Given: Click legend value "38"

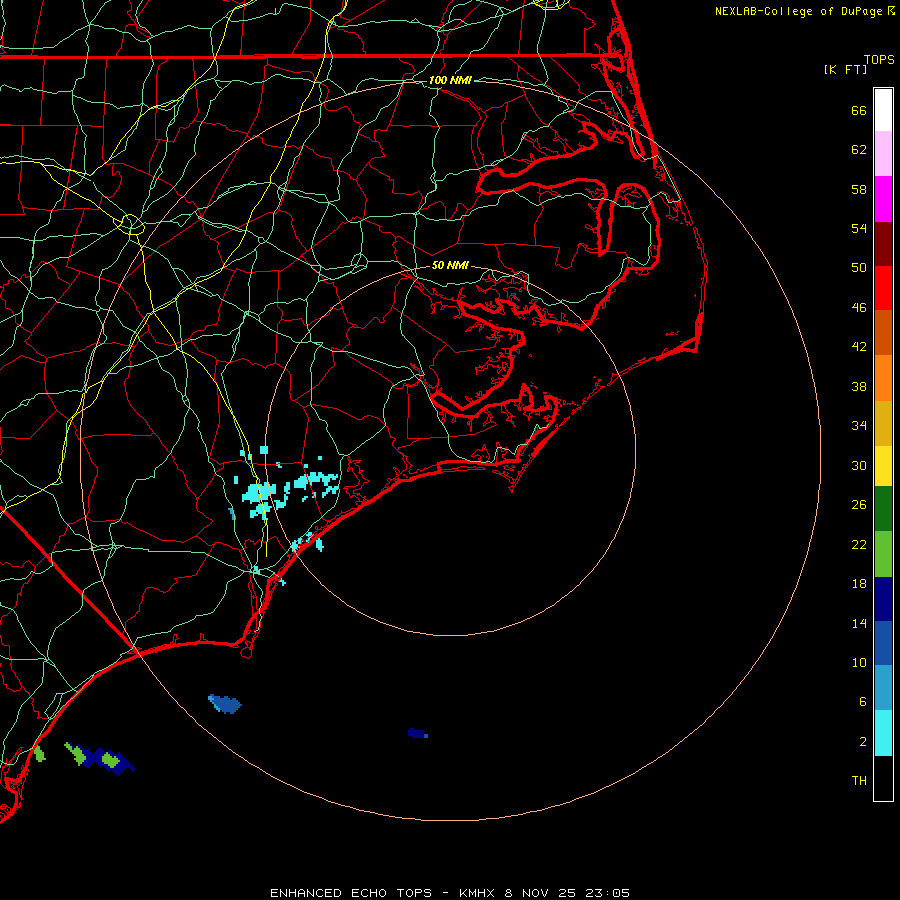Looking at the screenshot, I should point(859,386).
